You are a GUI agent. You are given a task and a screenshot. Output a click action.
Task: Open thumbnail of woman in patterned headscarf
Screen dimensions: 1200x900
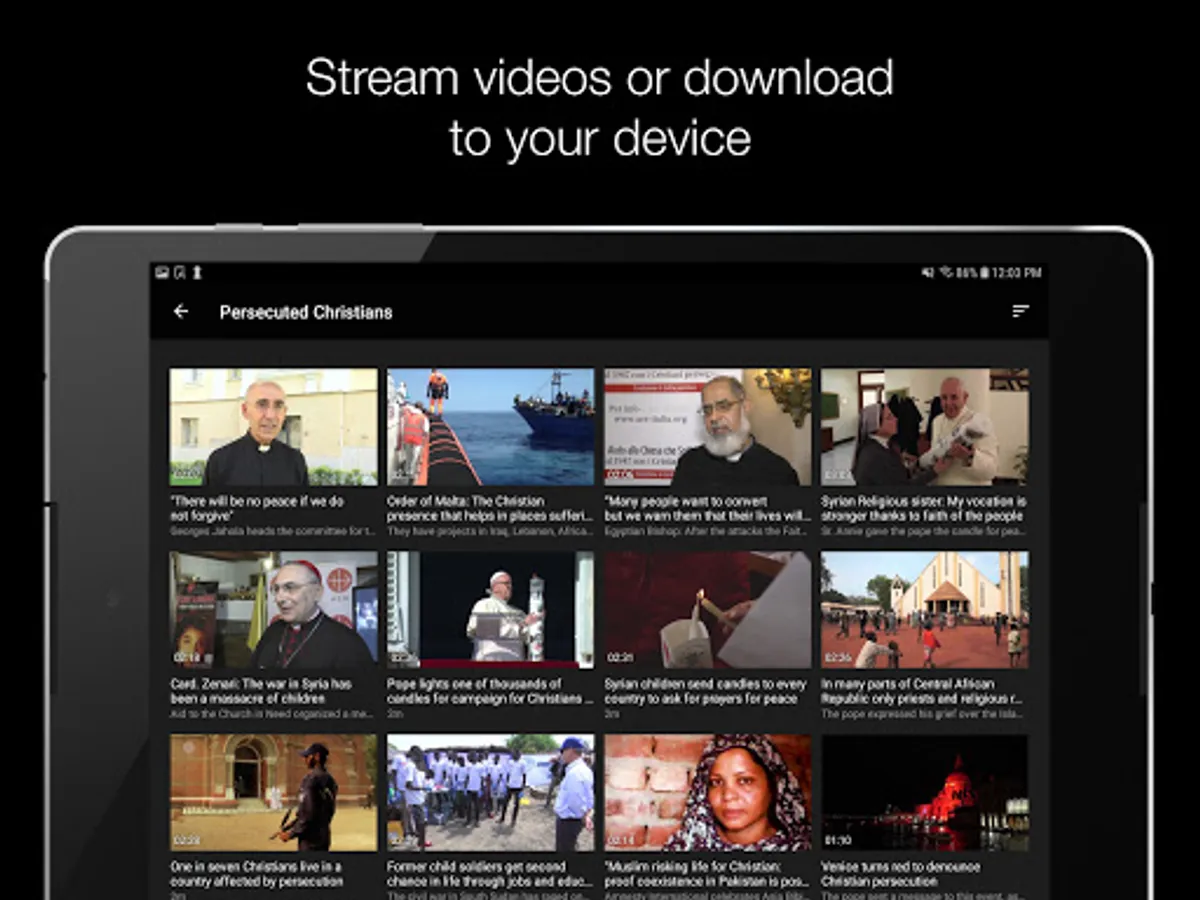tap(708, 793)
